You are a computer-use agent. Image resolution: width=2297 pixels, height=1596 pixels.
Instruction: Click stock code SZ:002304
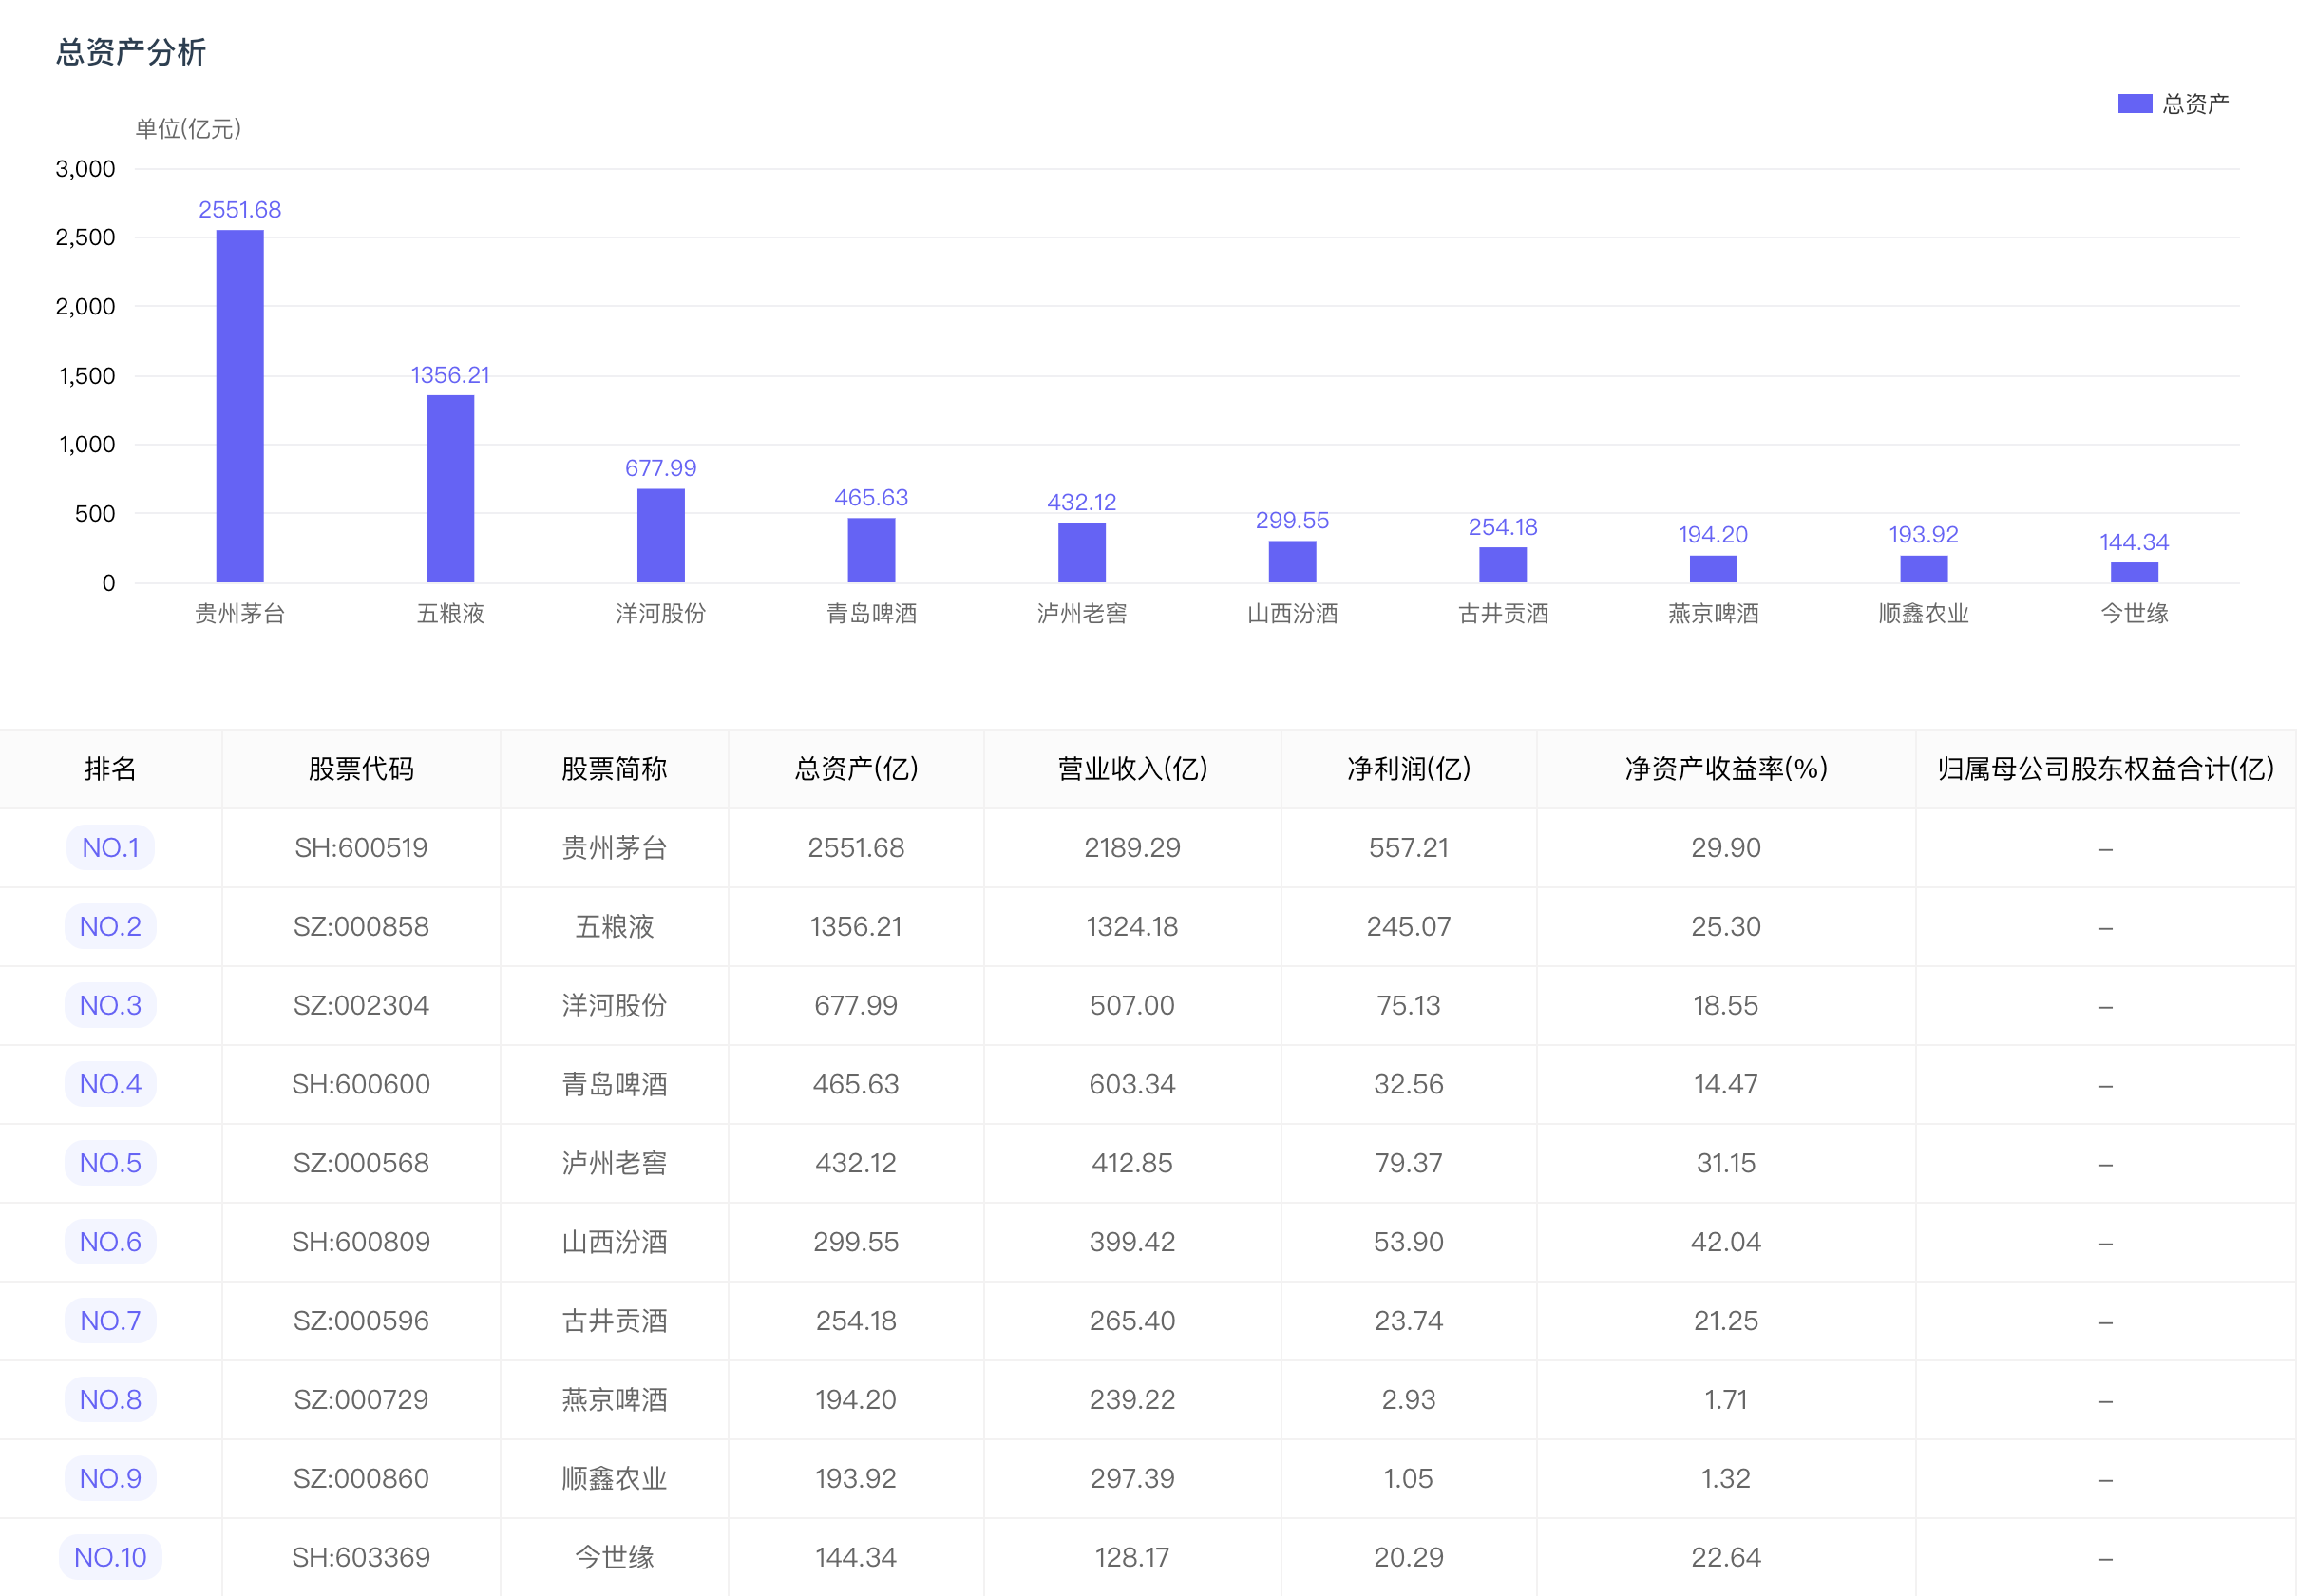pos(361,1006)
